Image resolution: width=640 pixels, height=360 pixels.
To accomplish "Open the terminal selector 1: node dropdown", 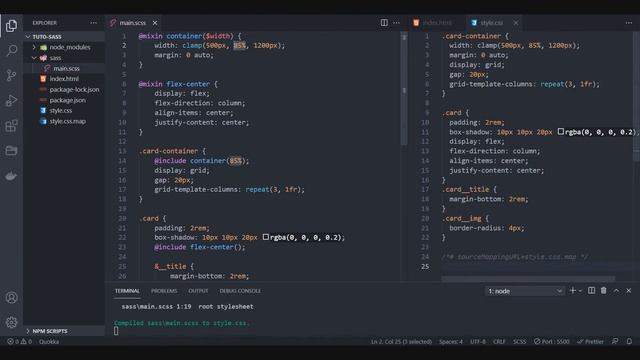I will (x=524, y=291).
